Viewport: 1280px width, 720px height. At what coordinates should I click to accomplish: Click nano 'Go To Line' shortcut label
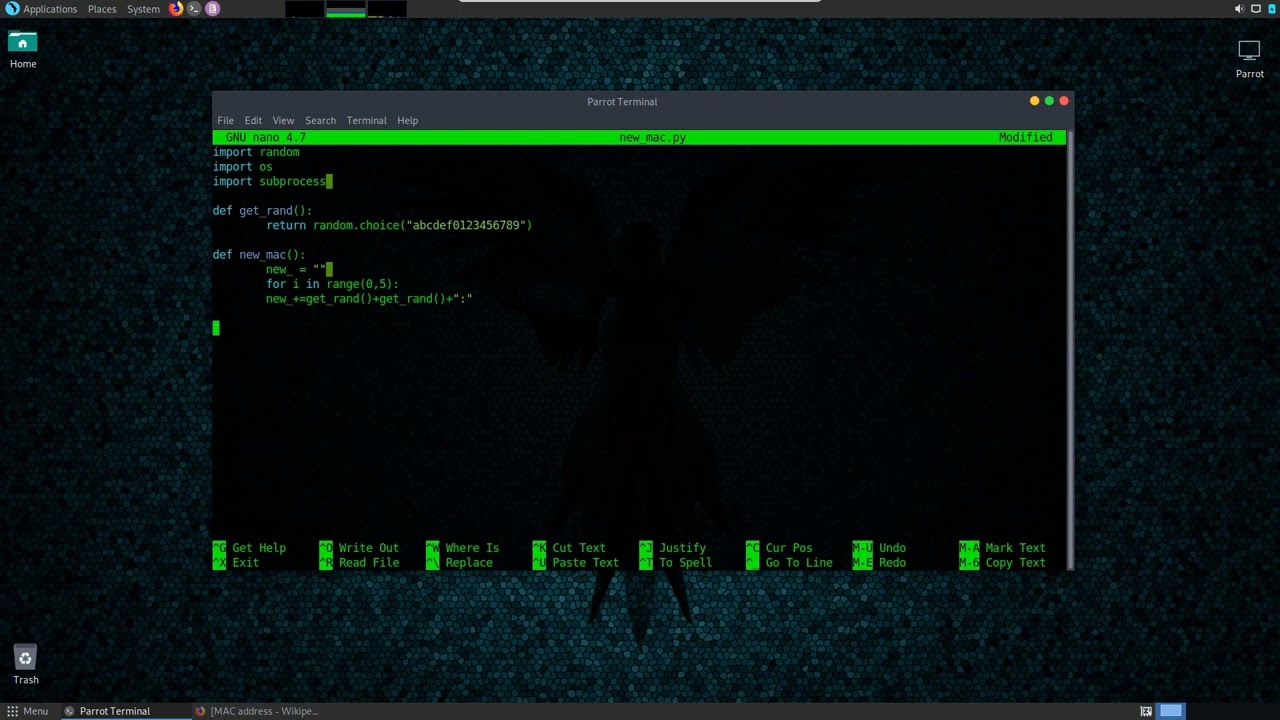[x=798, y=563]
